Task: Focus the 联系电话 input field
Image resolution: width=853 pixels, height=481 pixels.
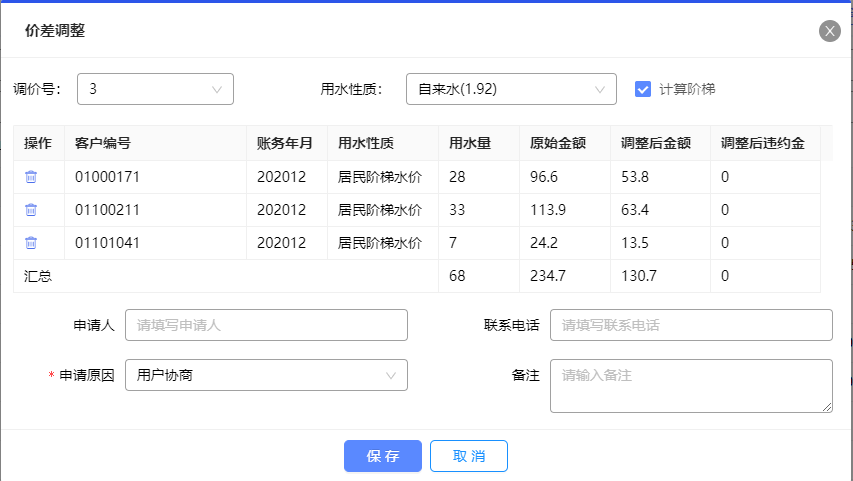Action: click(691, 325)
